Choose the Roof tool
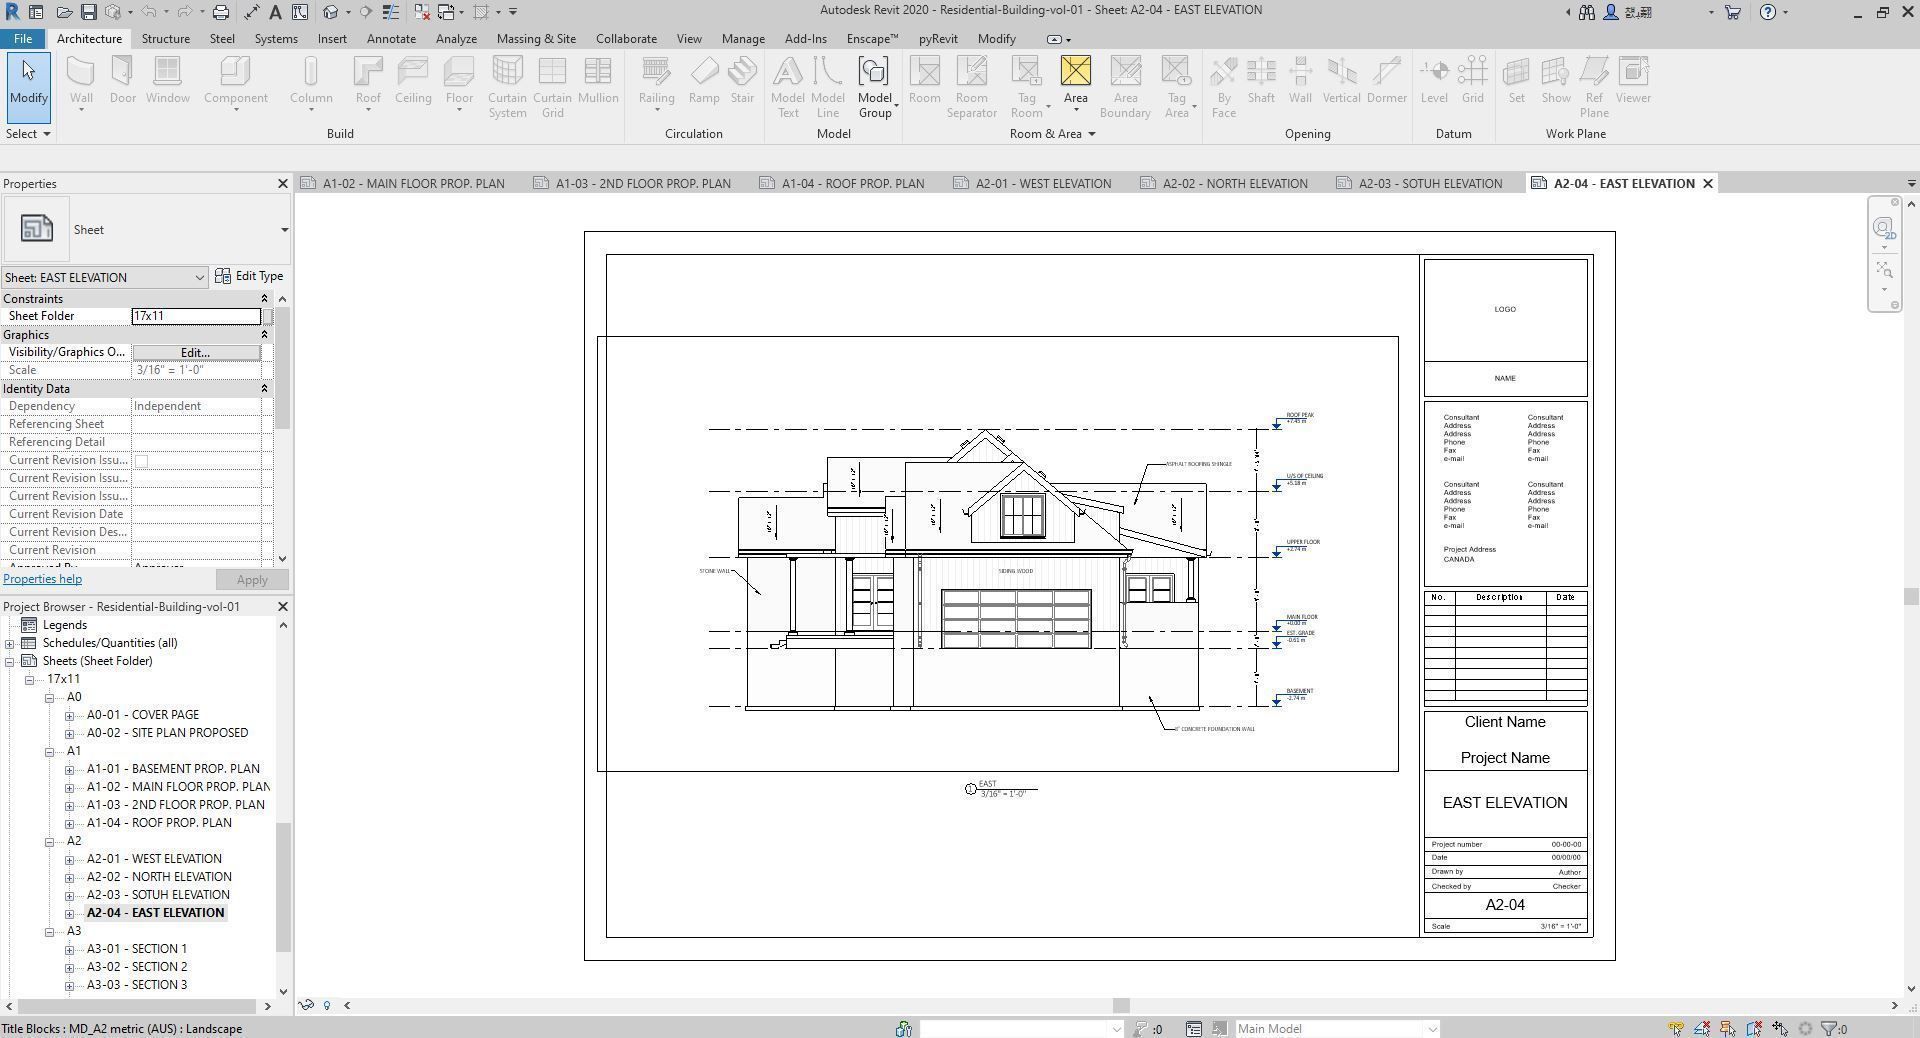The image size is (1920, 1038). click(x=368, y=81)
